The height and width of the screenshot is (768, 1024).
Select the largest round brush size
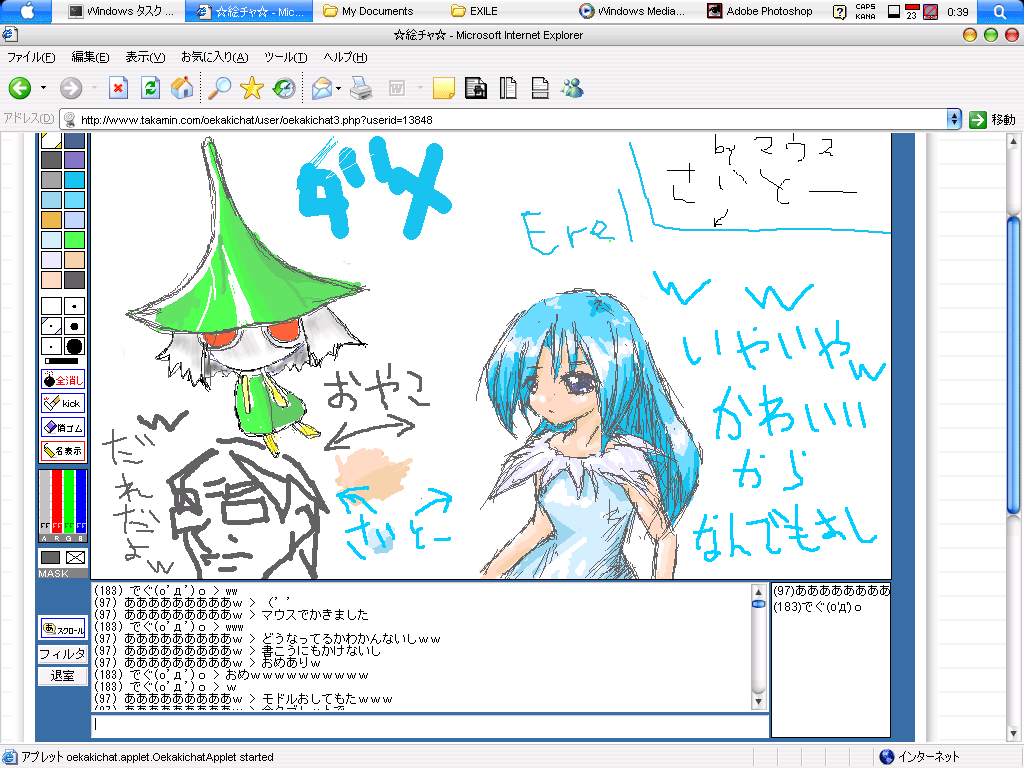(x=74, y=346)
